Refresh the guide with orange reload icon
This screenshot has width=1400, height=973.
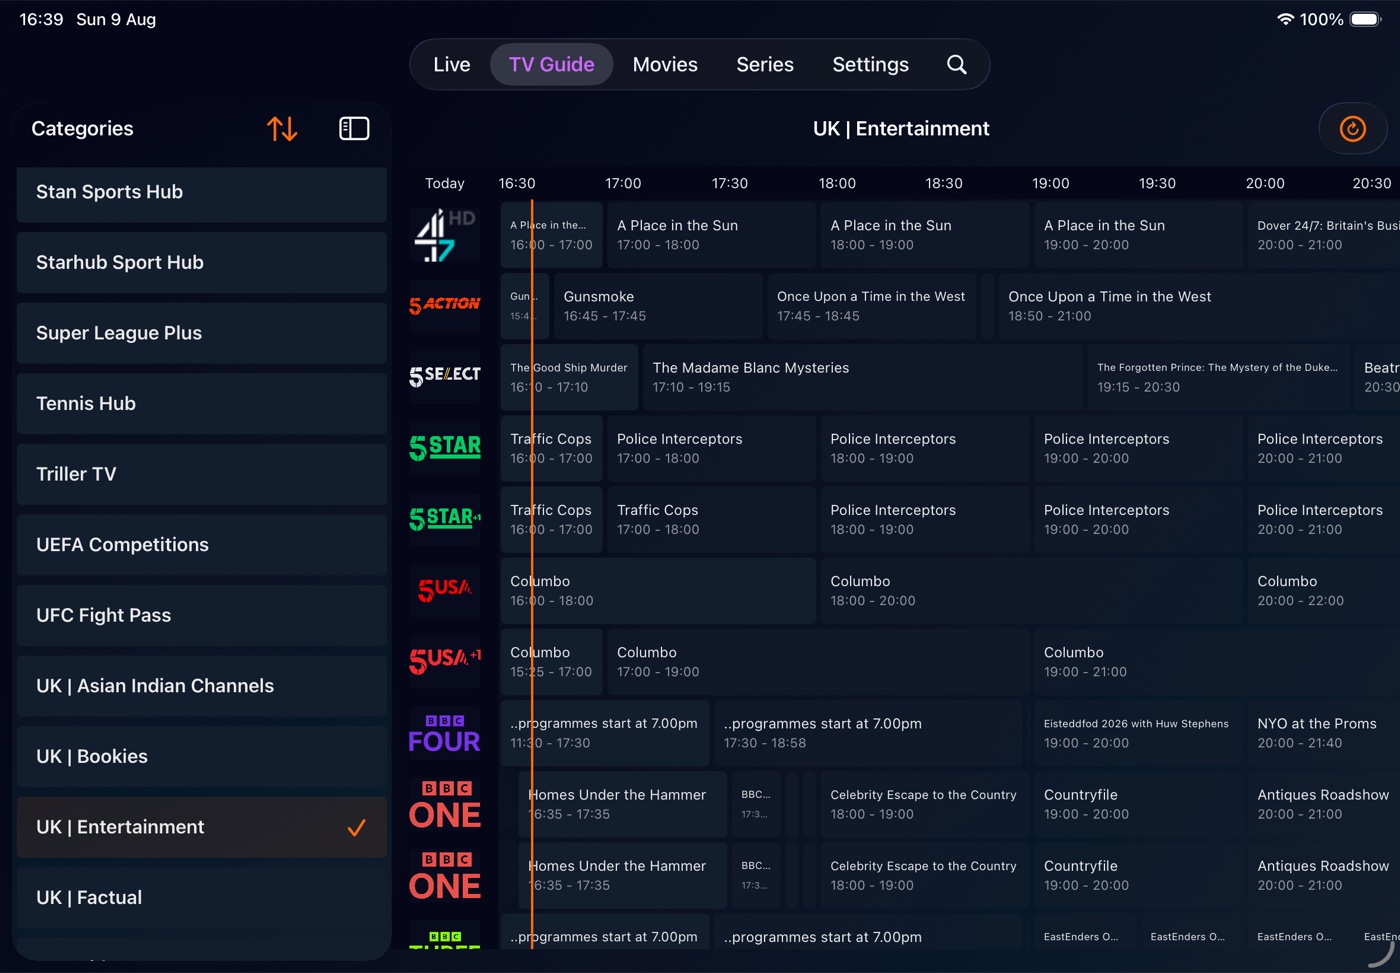tap(1352, 128)
